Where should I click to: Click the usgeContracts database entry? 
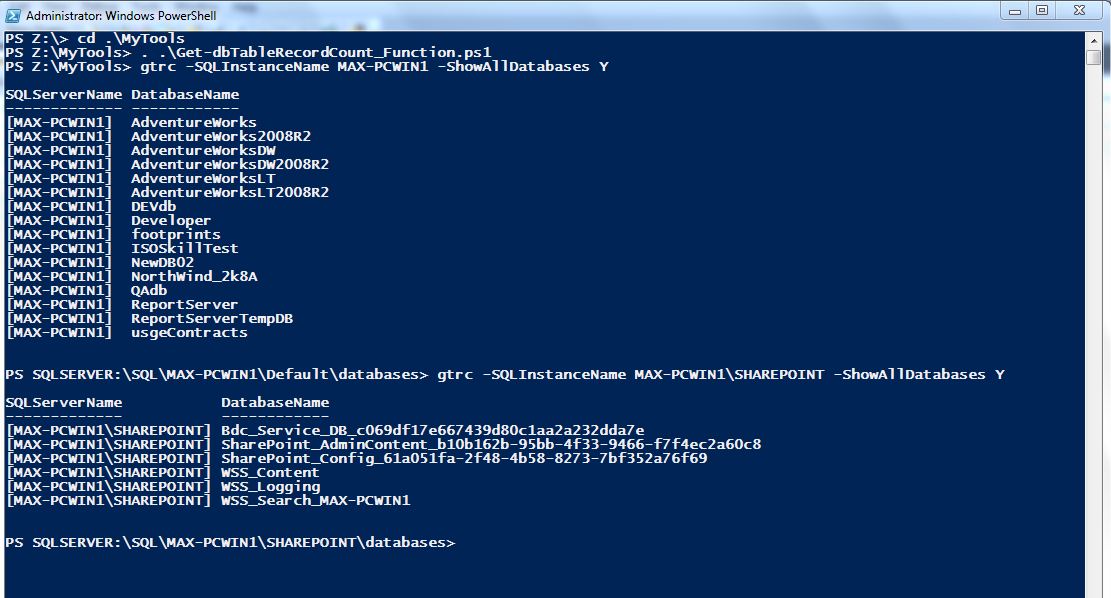click(189, 332)
